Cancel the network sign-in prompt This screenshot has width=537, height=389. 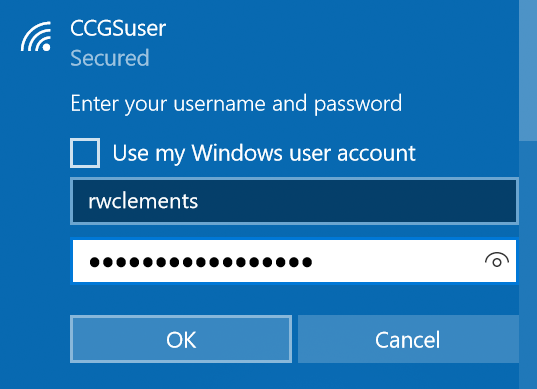click(408, 339)
